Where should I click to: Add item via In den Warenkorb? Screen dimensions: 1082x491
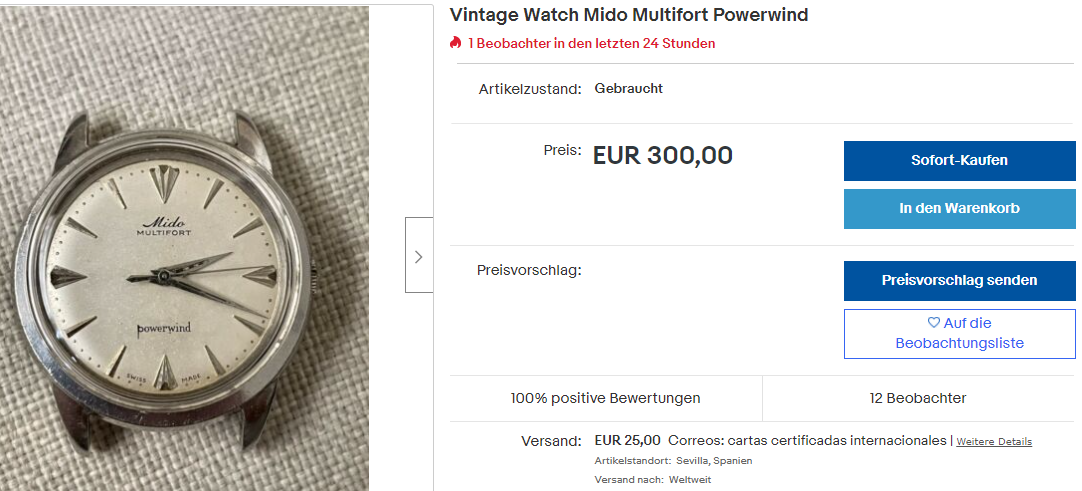coord(959,208)
